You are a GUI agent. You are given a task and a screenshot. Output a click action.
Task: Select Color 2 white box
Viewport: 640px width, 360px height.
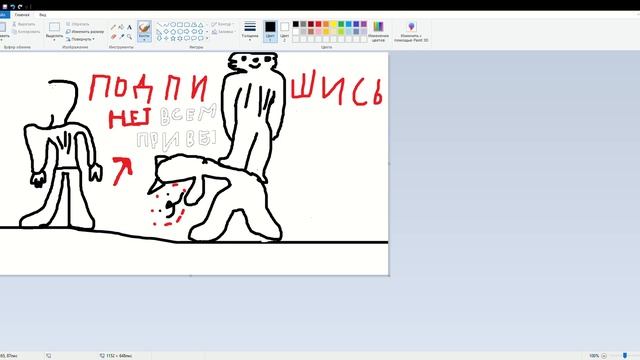[284, 31]
